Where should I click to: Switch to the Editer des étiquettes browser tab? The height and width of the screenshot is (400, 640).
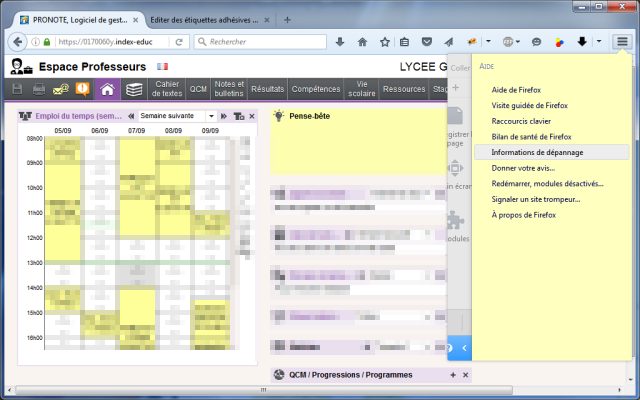click(202, 19)
